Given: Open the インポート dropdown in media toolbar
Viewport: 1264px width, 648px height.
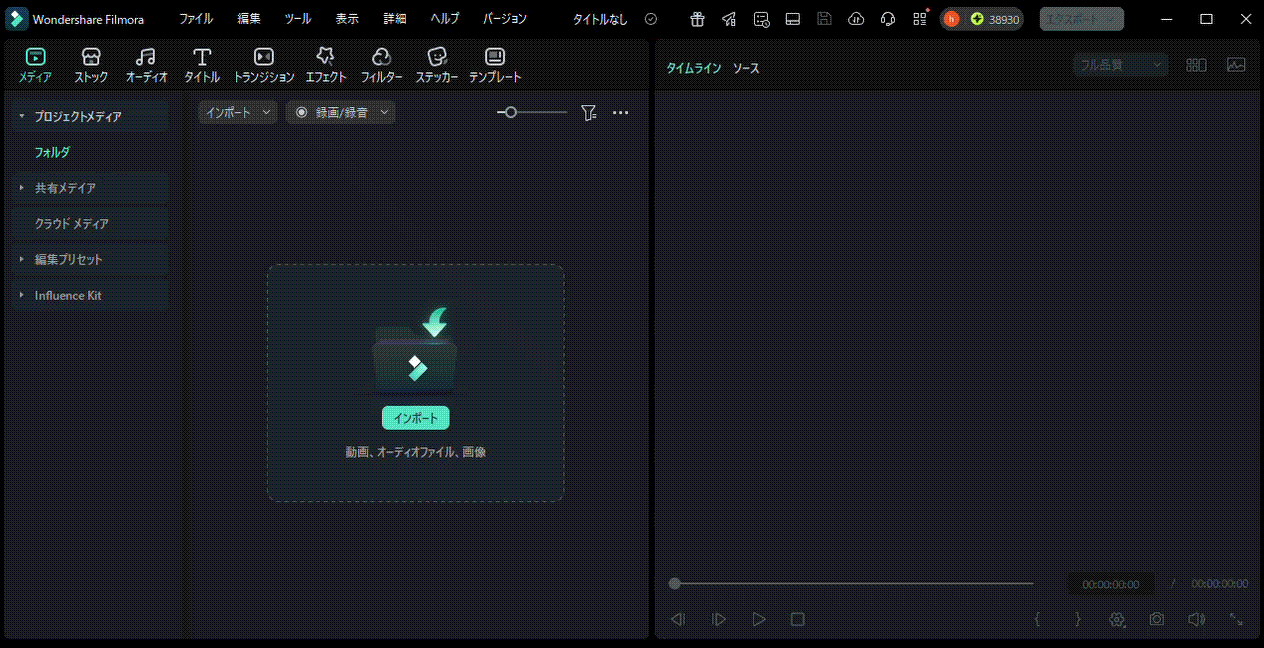Looking at the screenshot, I should coord(237,113).
